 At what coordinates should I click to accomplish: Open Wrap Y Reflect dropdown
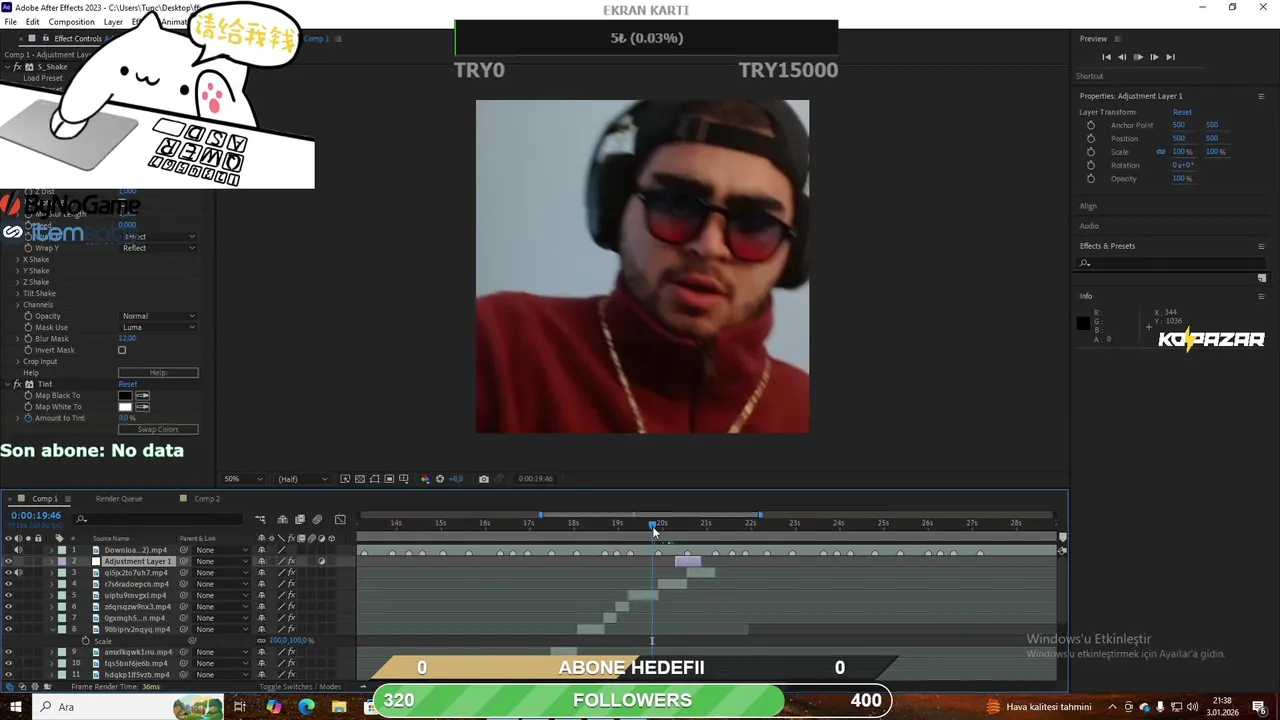158,248
